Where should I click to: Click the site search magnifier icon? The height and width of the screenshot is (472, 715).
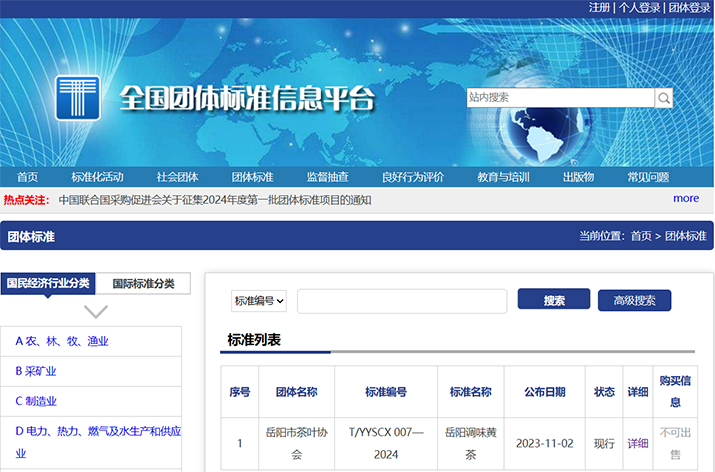click(x=664, y=98)
